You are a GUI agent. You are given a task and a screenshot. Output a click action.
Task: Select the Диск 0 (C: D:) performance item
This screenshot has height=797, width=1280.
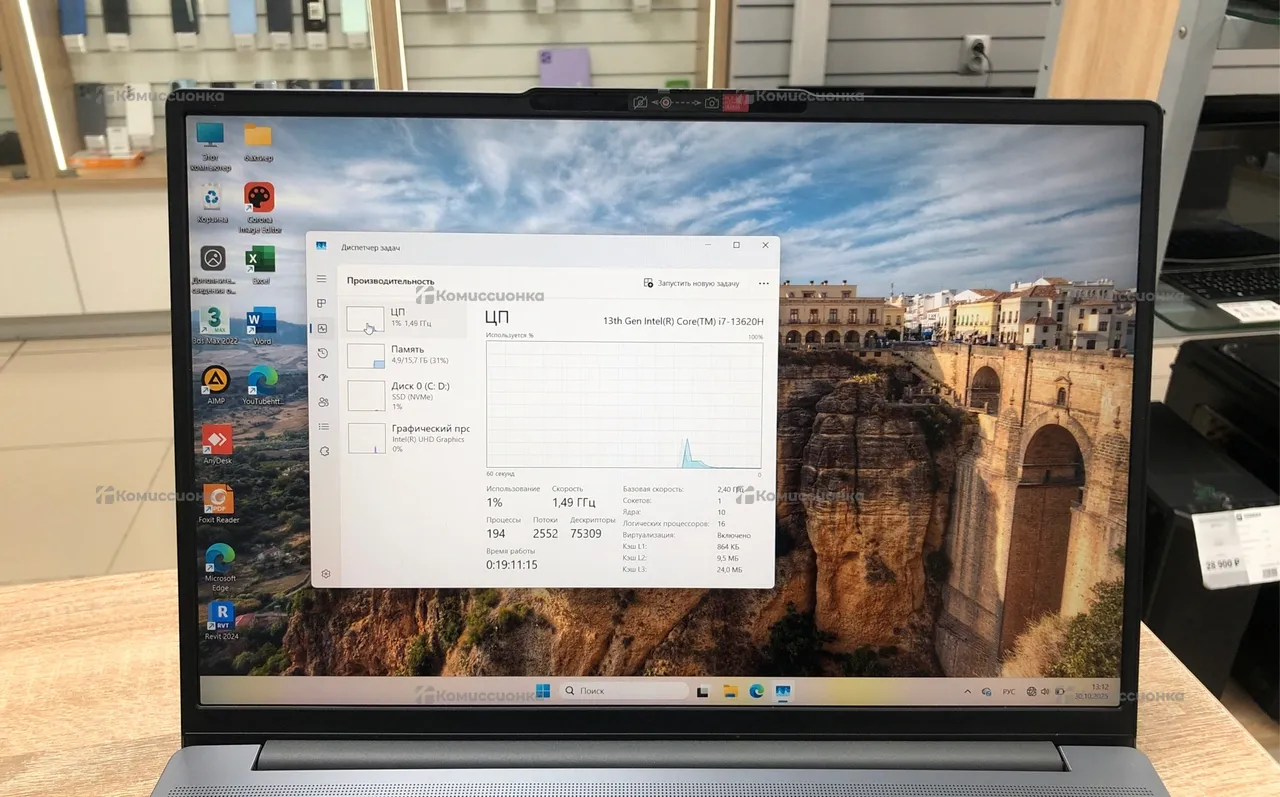(x=405, y=395)
